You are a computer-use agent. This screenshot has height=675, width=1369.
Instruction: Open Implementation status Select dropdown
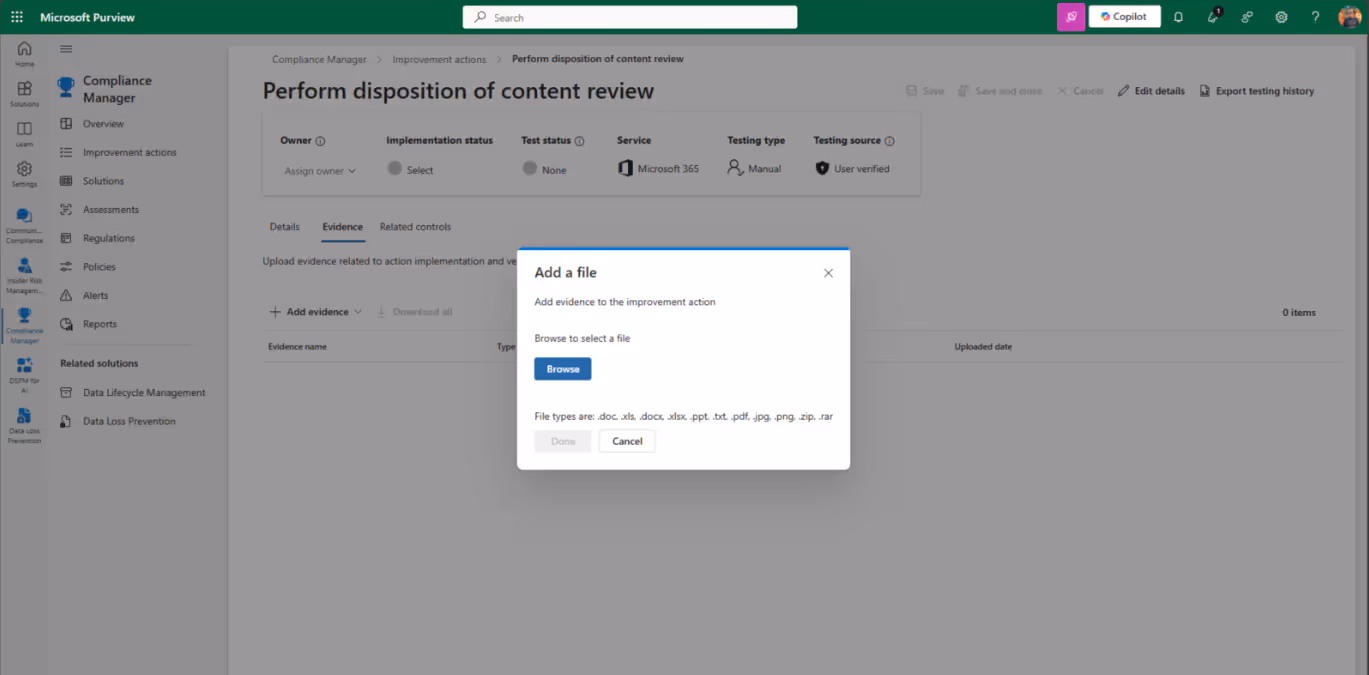(x=411, y=170)
